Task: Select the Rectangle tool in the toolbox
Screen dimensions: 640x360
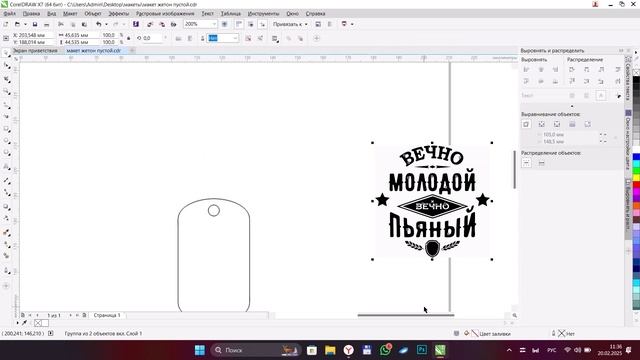Action: coord(6,129)
